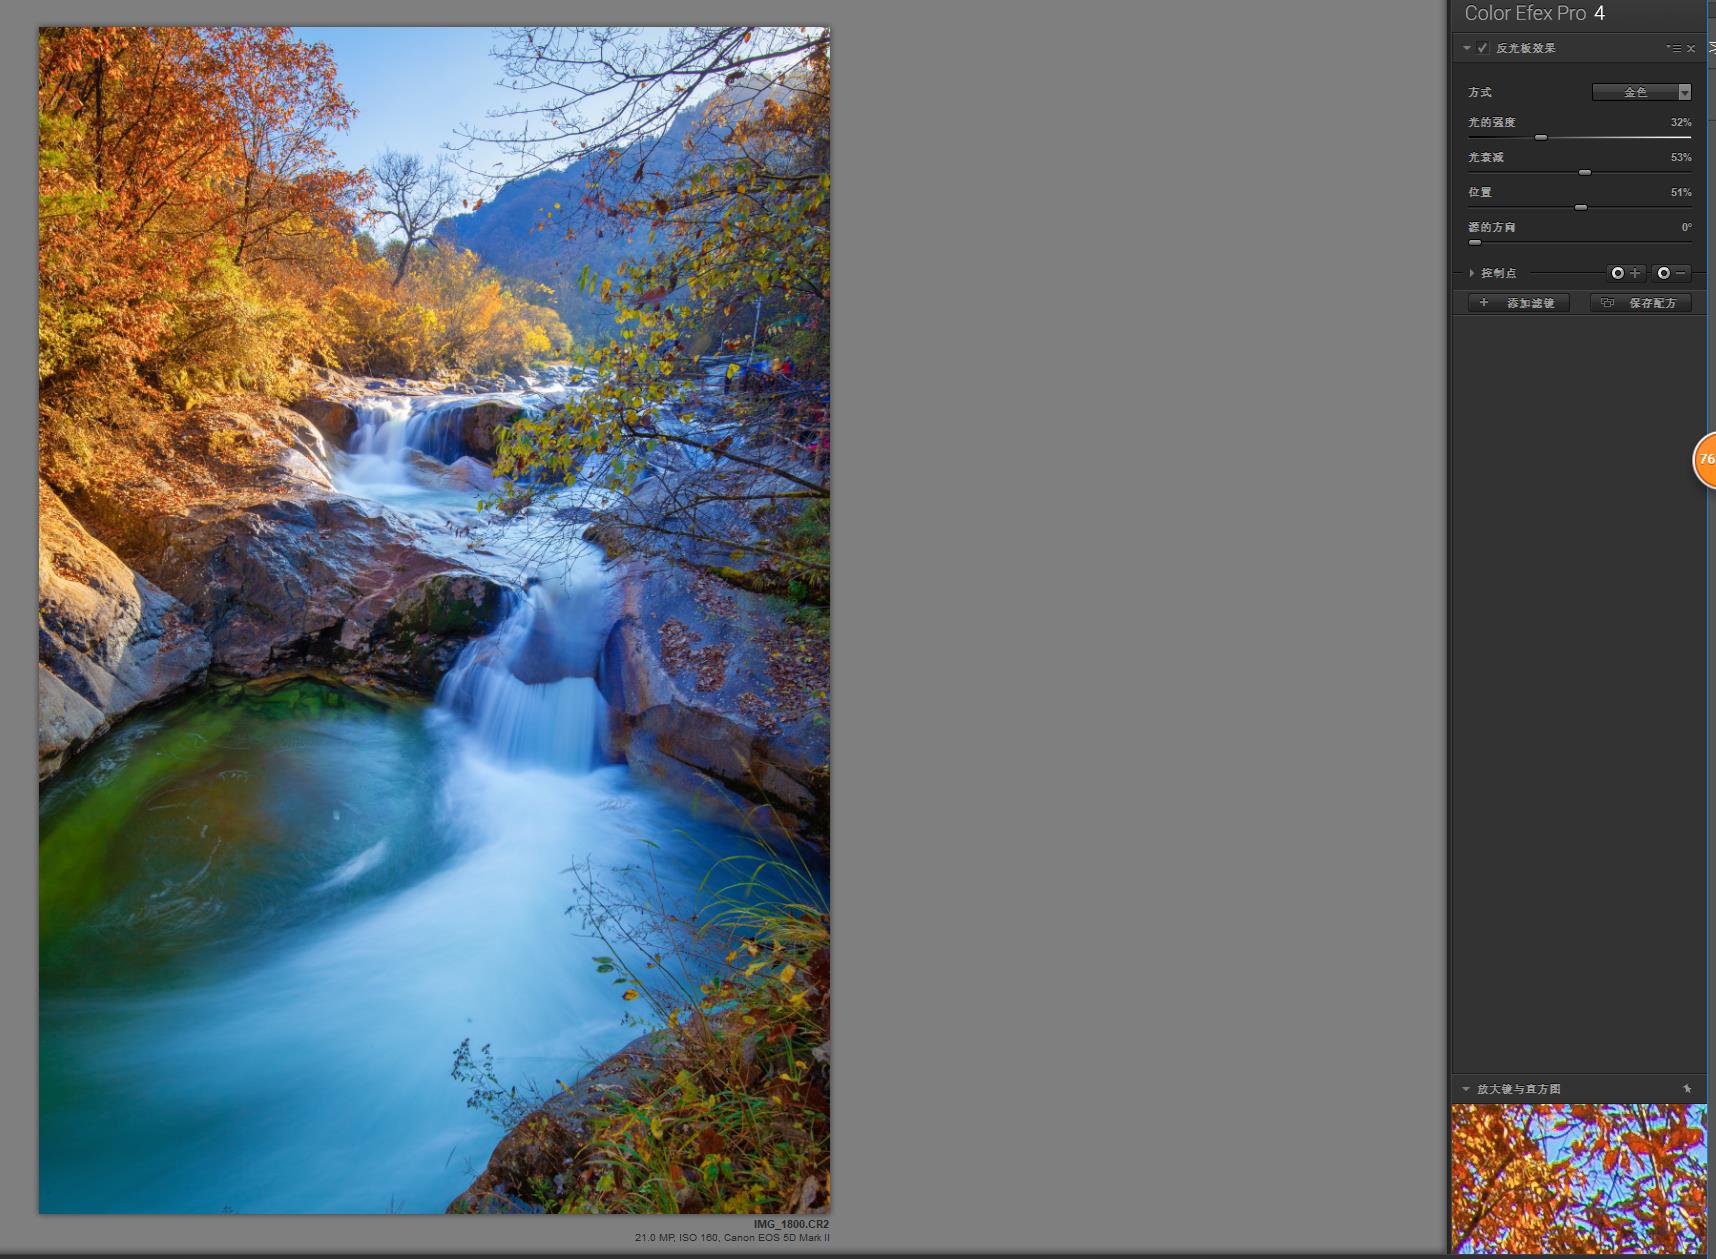
Task: Click the 添加滤镜 button
Action: tap(1519, 303)
